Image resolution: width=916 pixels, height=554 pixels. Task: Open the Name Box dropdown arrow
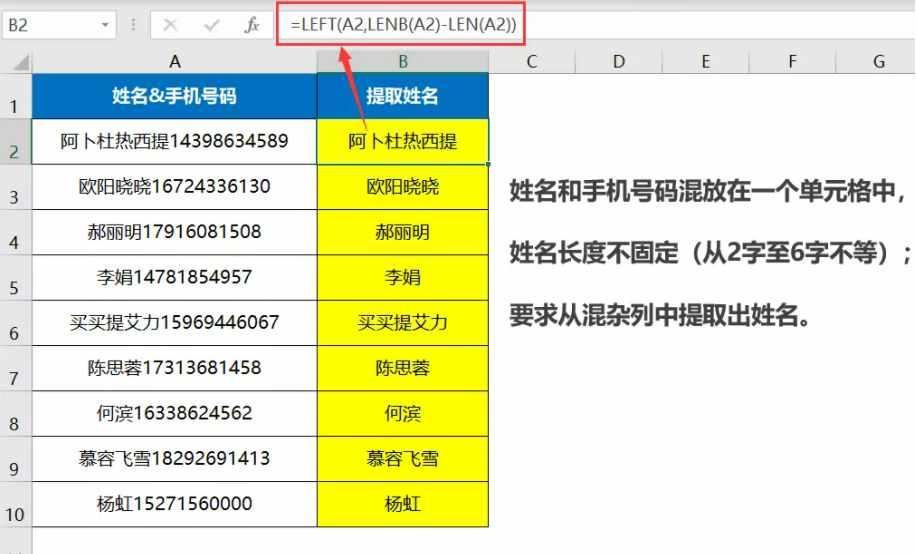pyautogui.click(x=105, y=25)
